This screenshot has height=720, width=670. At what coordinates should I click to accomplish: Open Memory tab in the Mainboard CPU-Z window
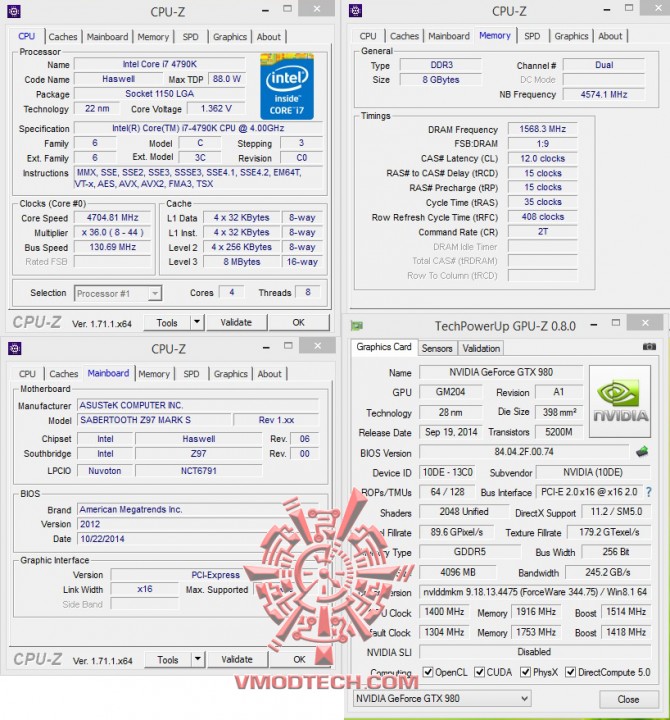pyautogui.click(x=154, y=374)
